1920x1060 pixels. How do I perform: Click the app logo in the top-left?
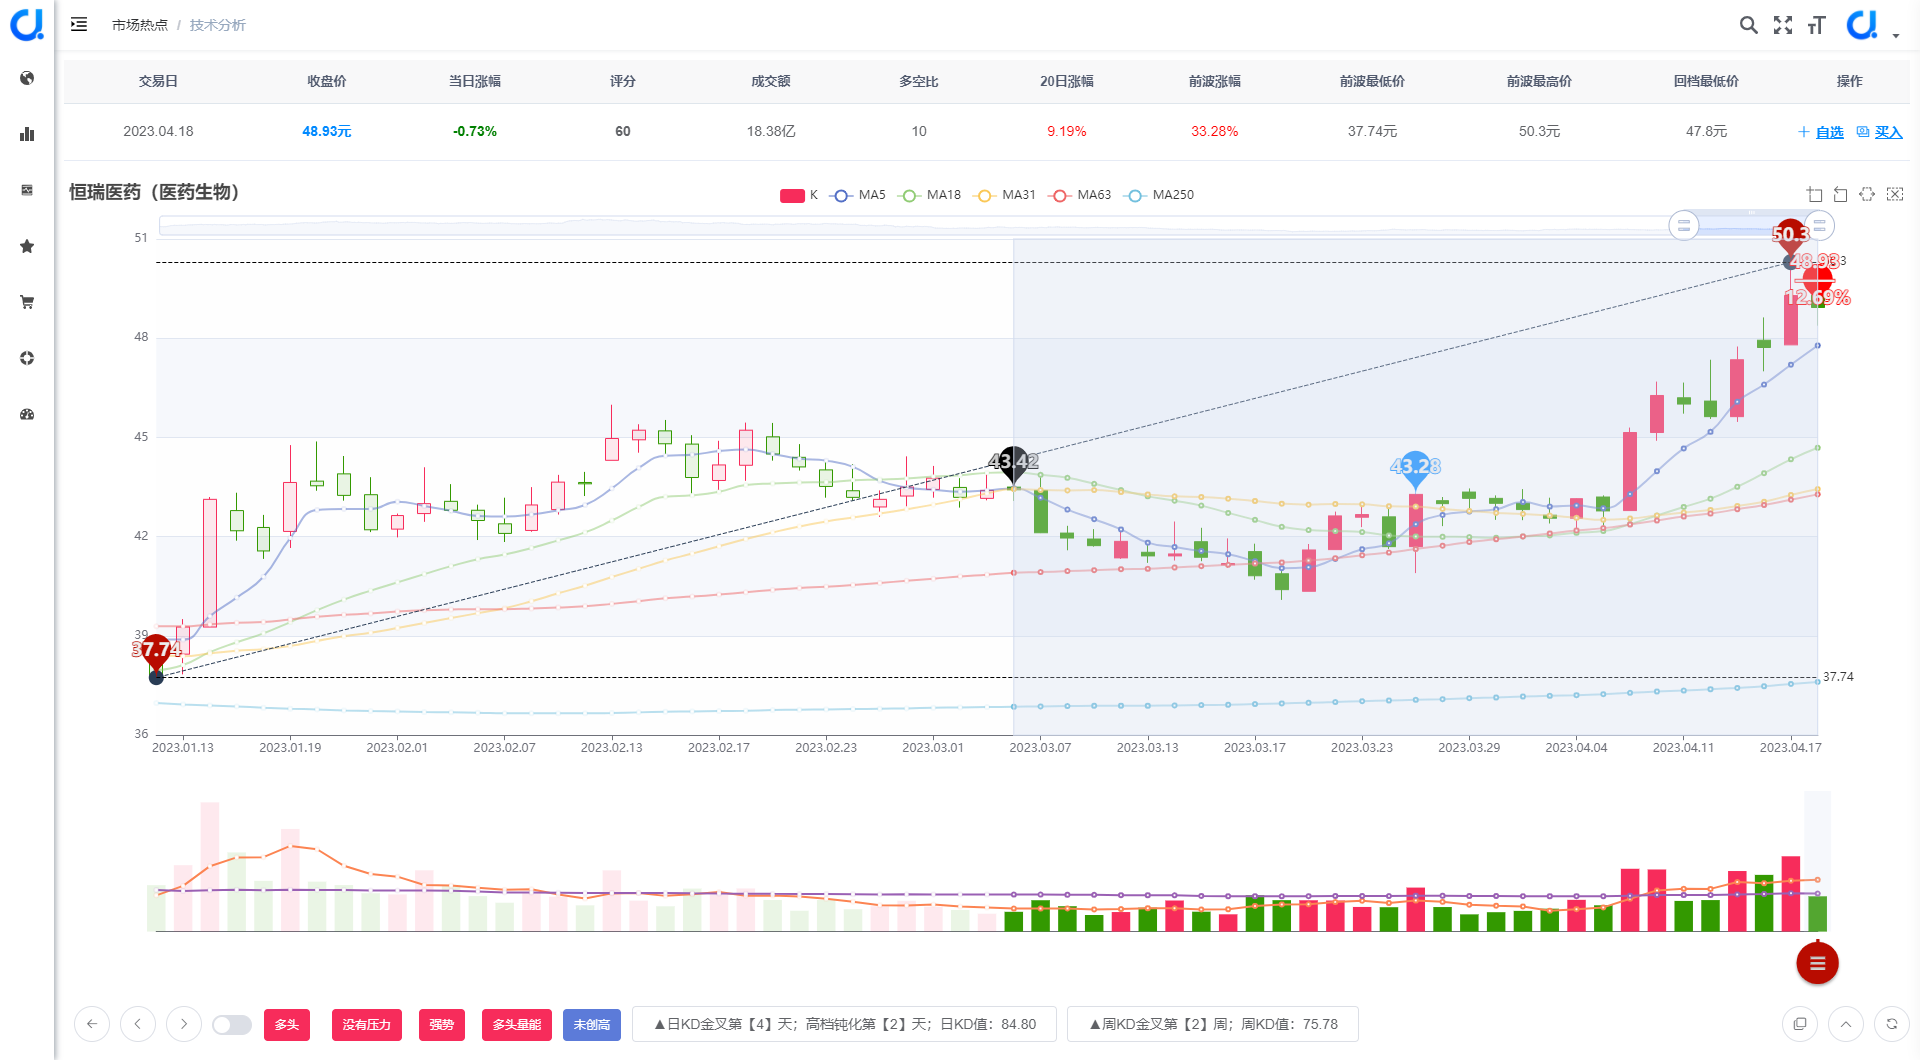(27, 25)
